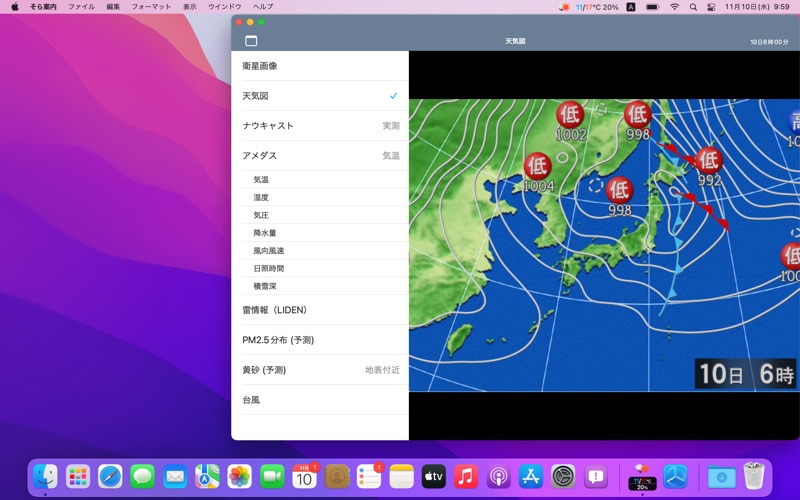Viewport: 800px width, 500px height.
Task: Click the weather status icon in menu bar
Action: [565, 7]
